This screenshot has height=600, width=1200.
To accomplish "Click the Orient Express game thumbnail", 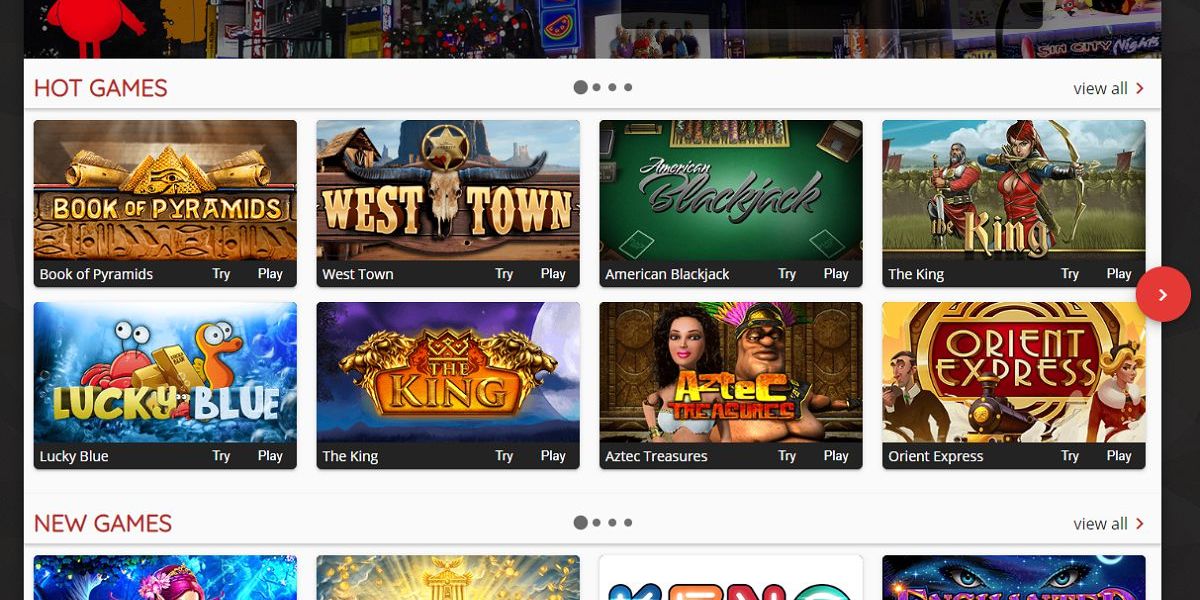I will tap(1014, 372).
